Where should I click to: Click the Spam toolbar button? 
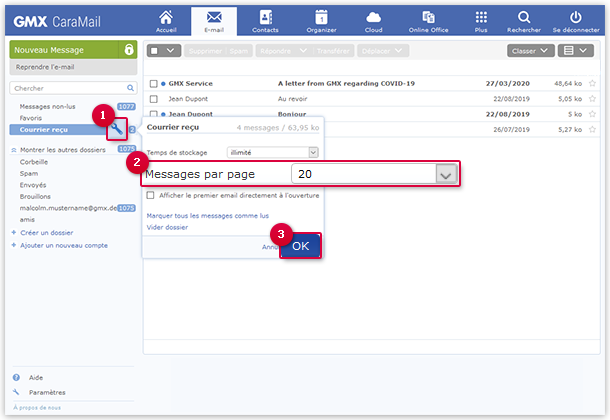click(239, 51)
